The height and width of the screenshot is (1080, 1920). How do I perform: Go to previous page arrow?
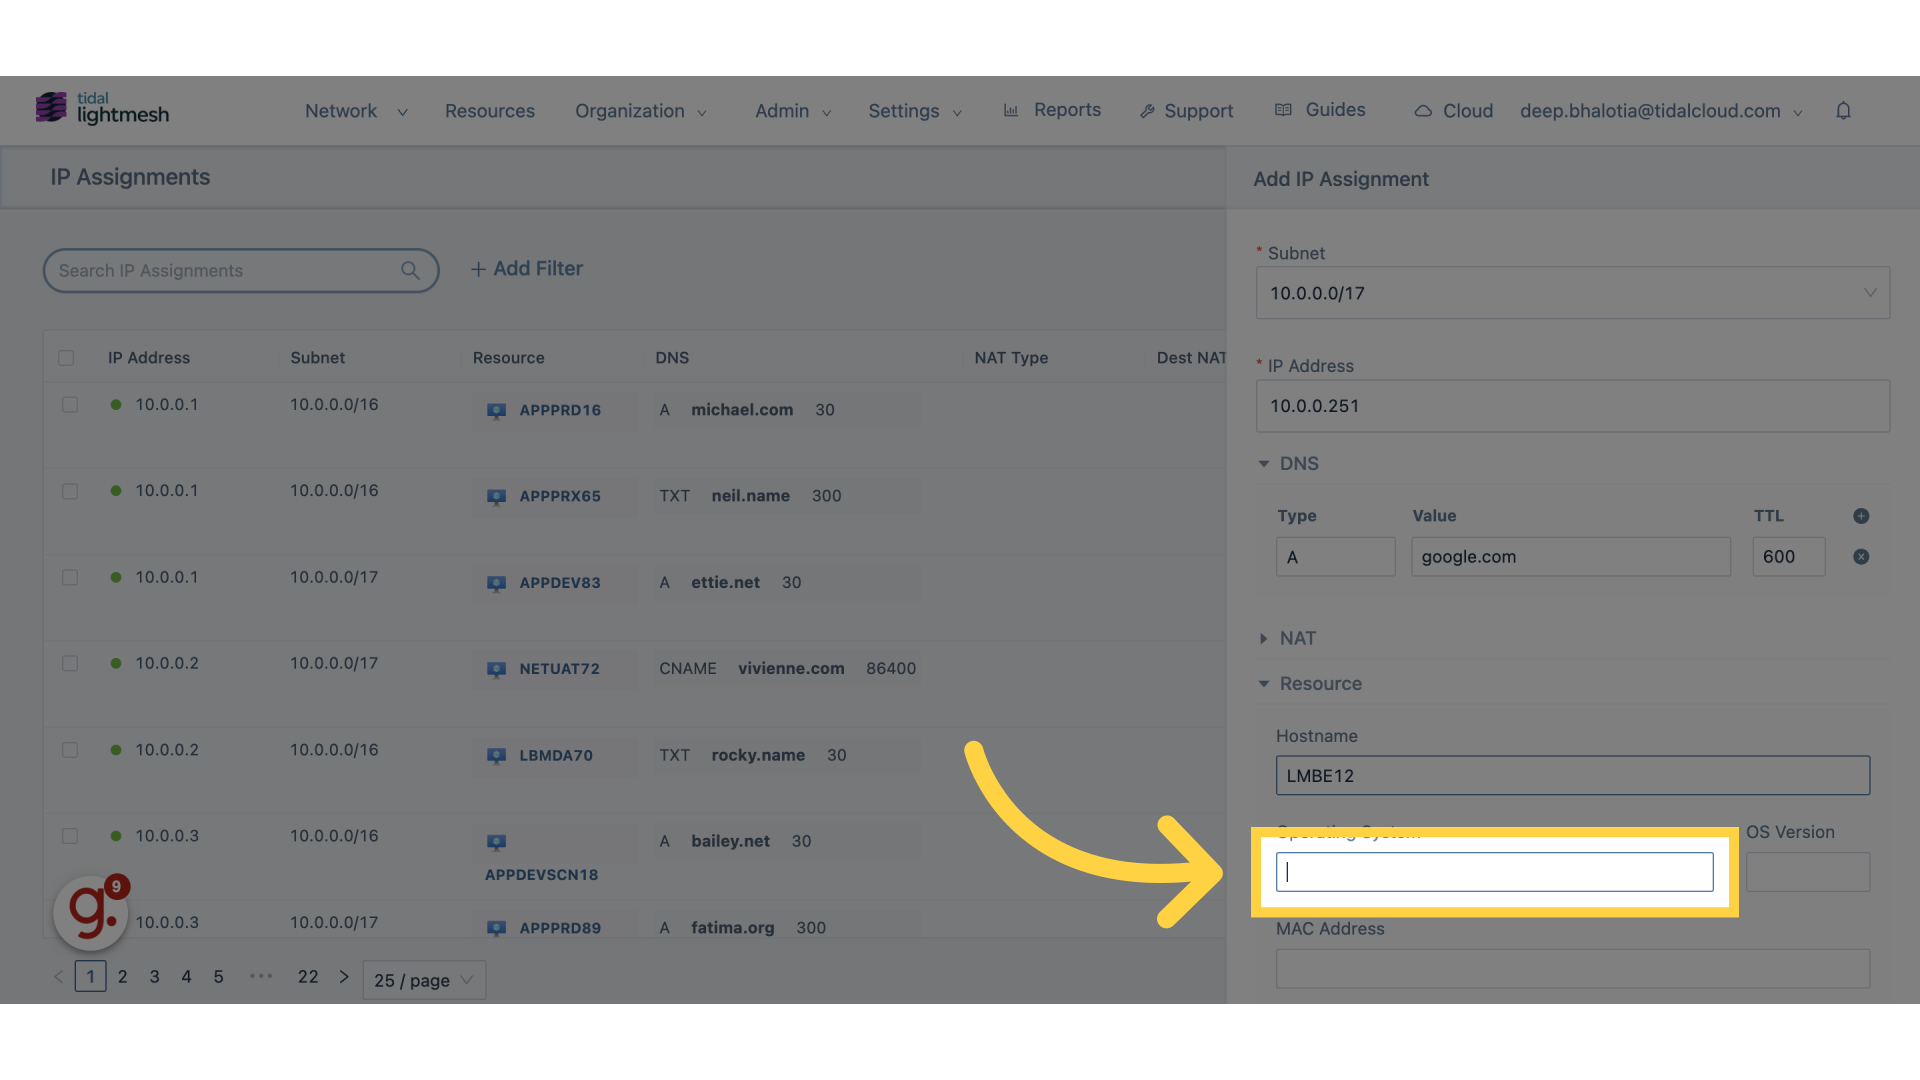pos(58,977)
